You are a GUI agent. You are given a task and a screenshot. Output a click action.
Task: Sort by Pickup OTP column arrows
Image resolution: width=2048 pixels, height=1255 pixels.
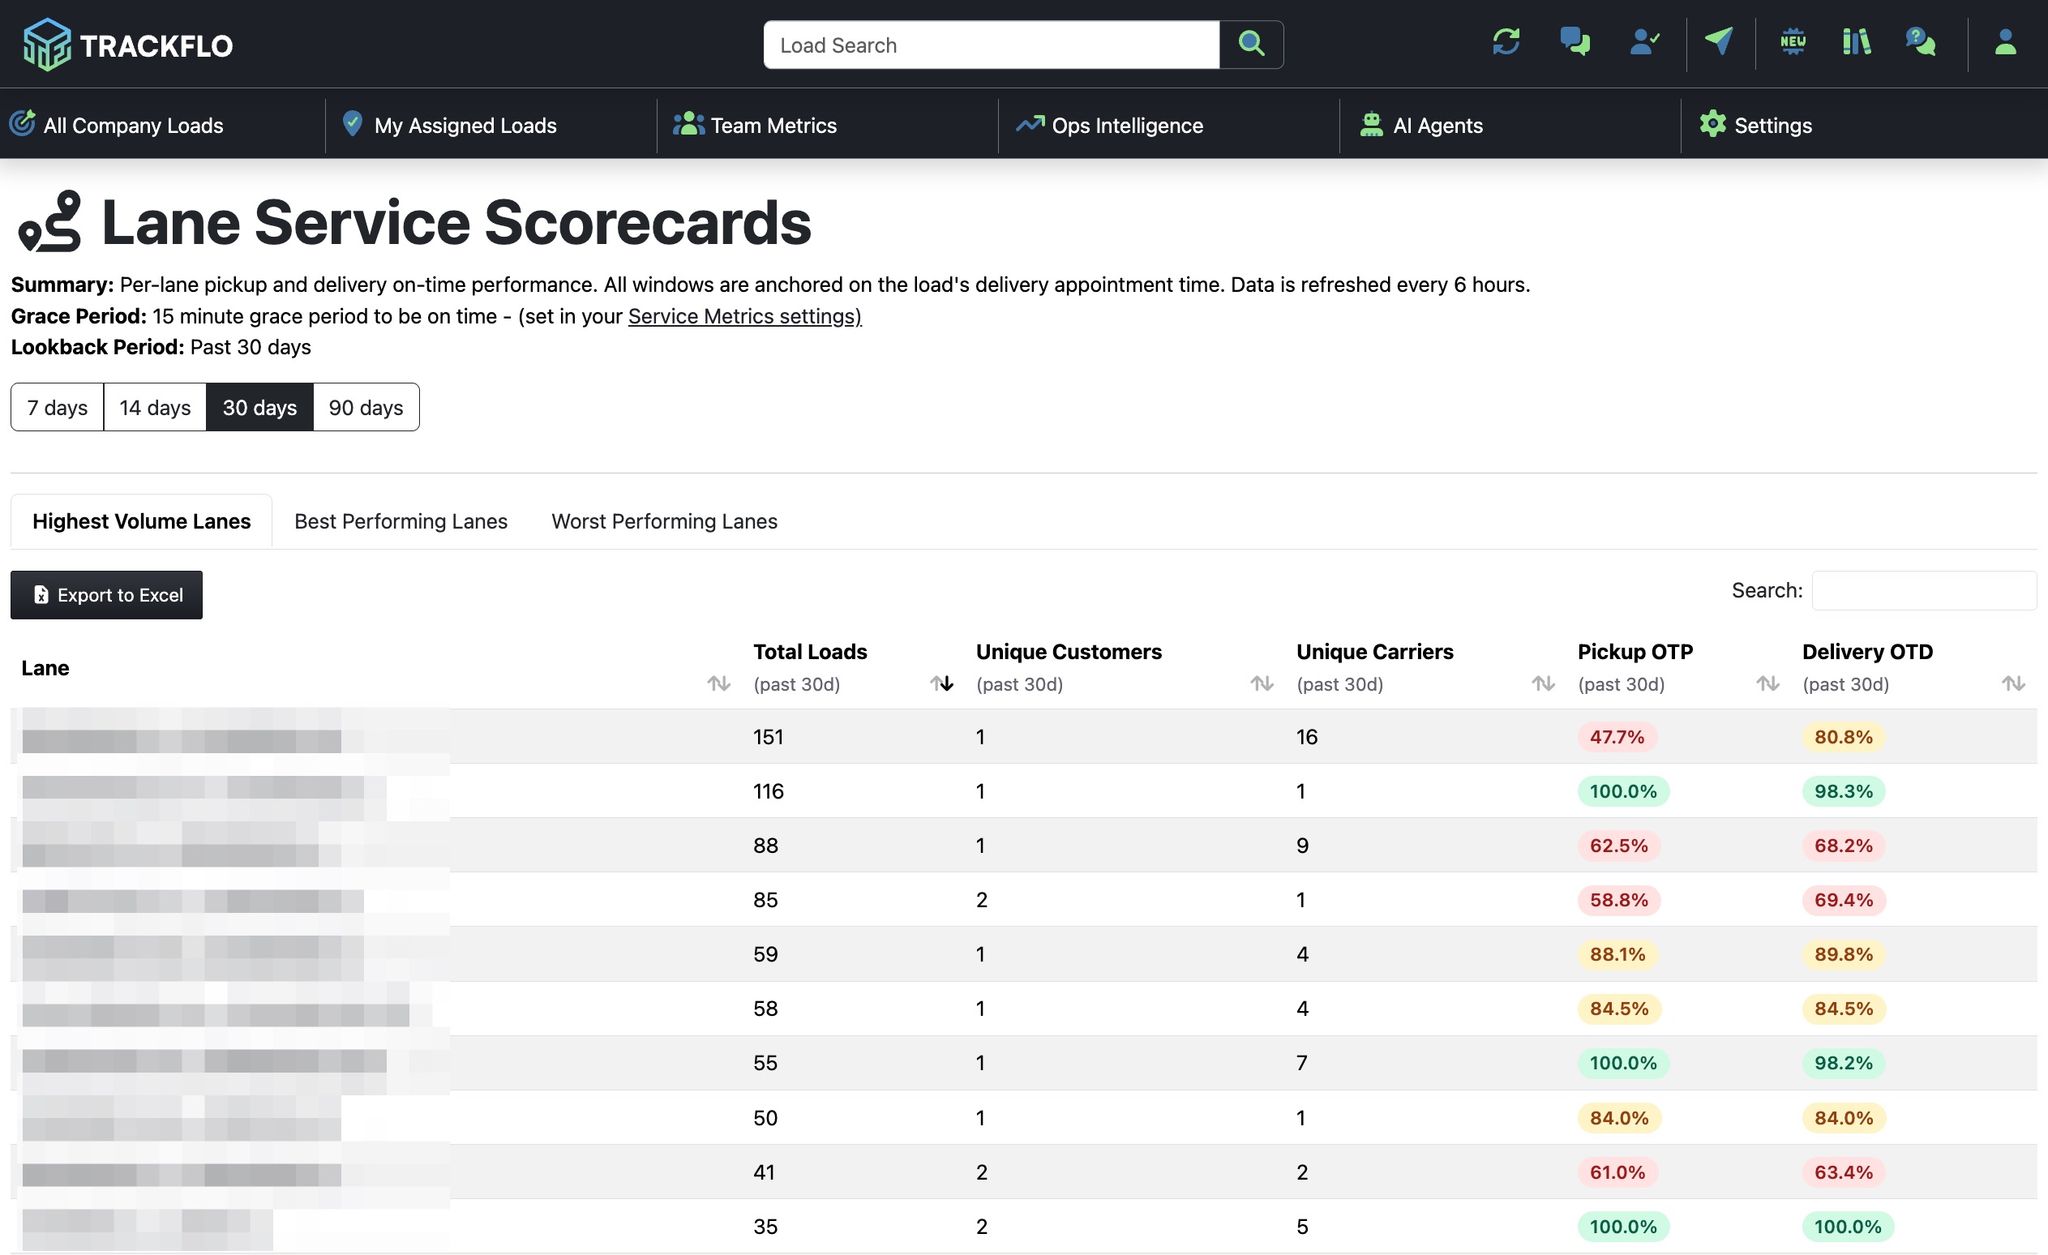click(1767, 684)
